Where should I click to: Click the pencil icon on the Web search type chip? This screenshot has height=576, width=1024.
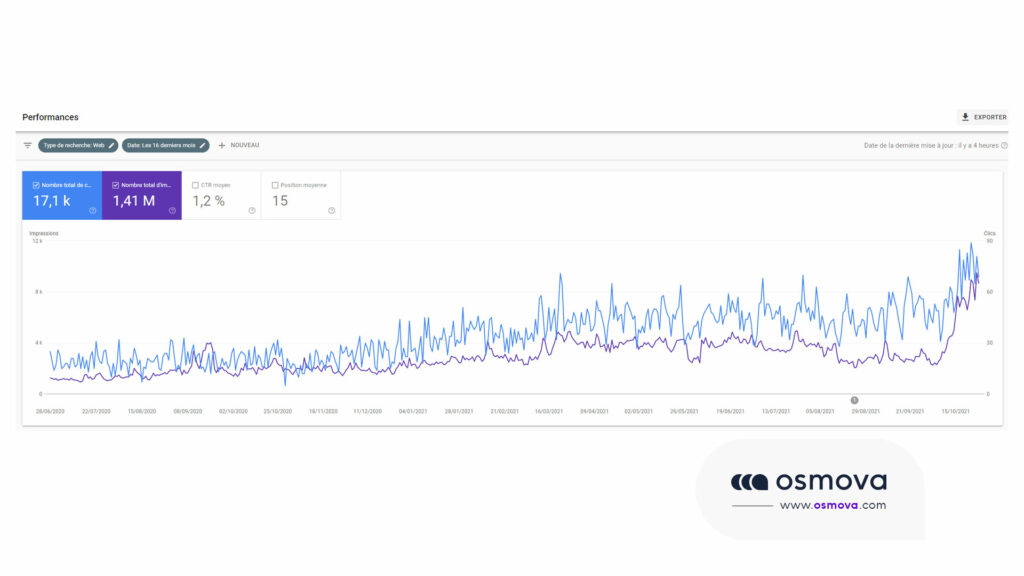tap(111, 145)
